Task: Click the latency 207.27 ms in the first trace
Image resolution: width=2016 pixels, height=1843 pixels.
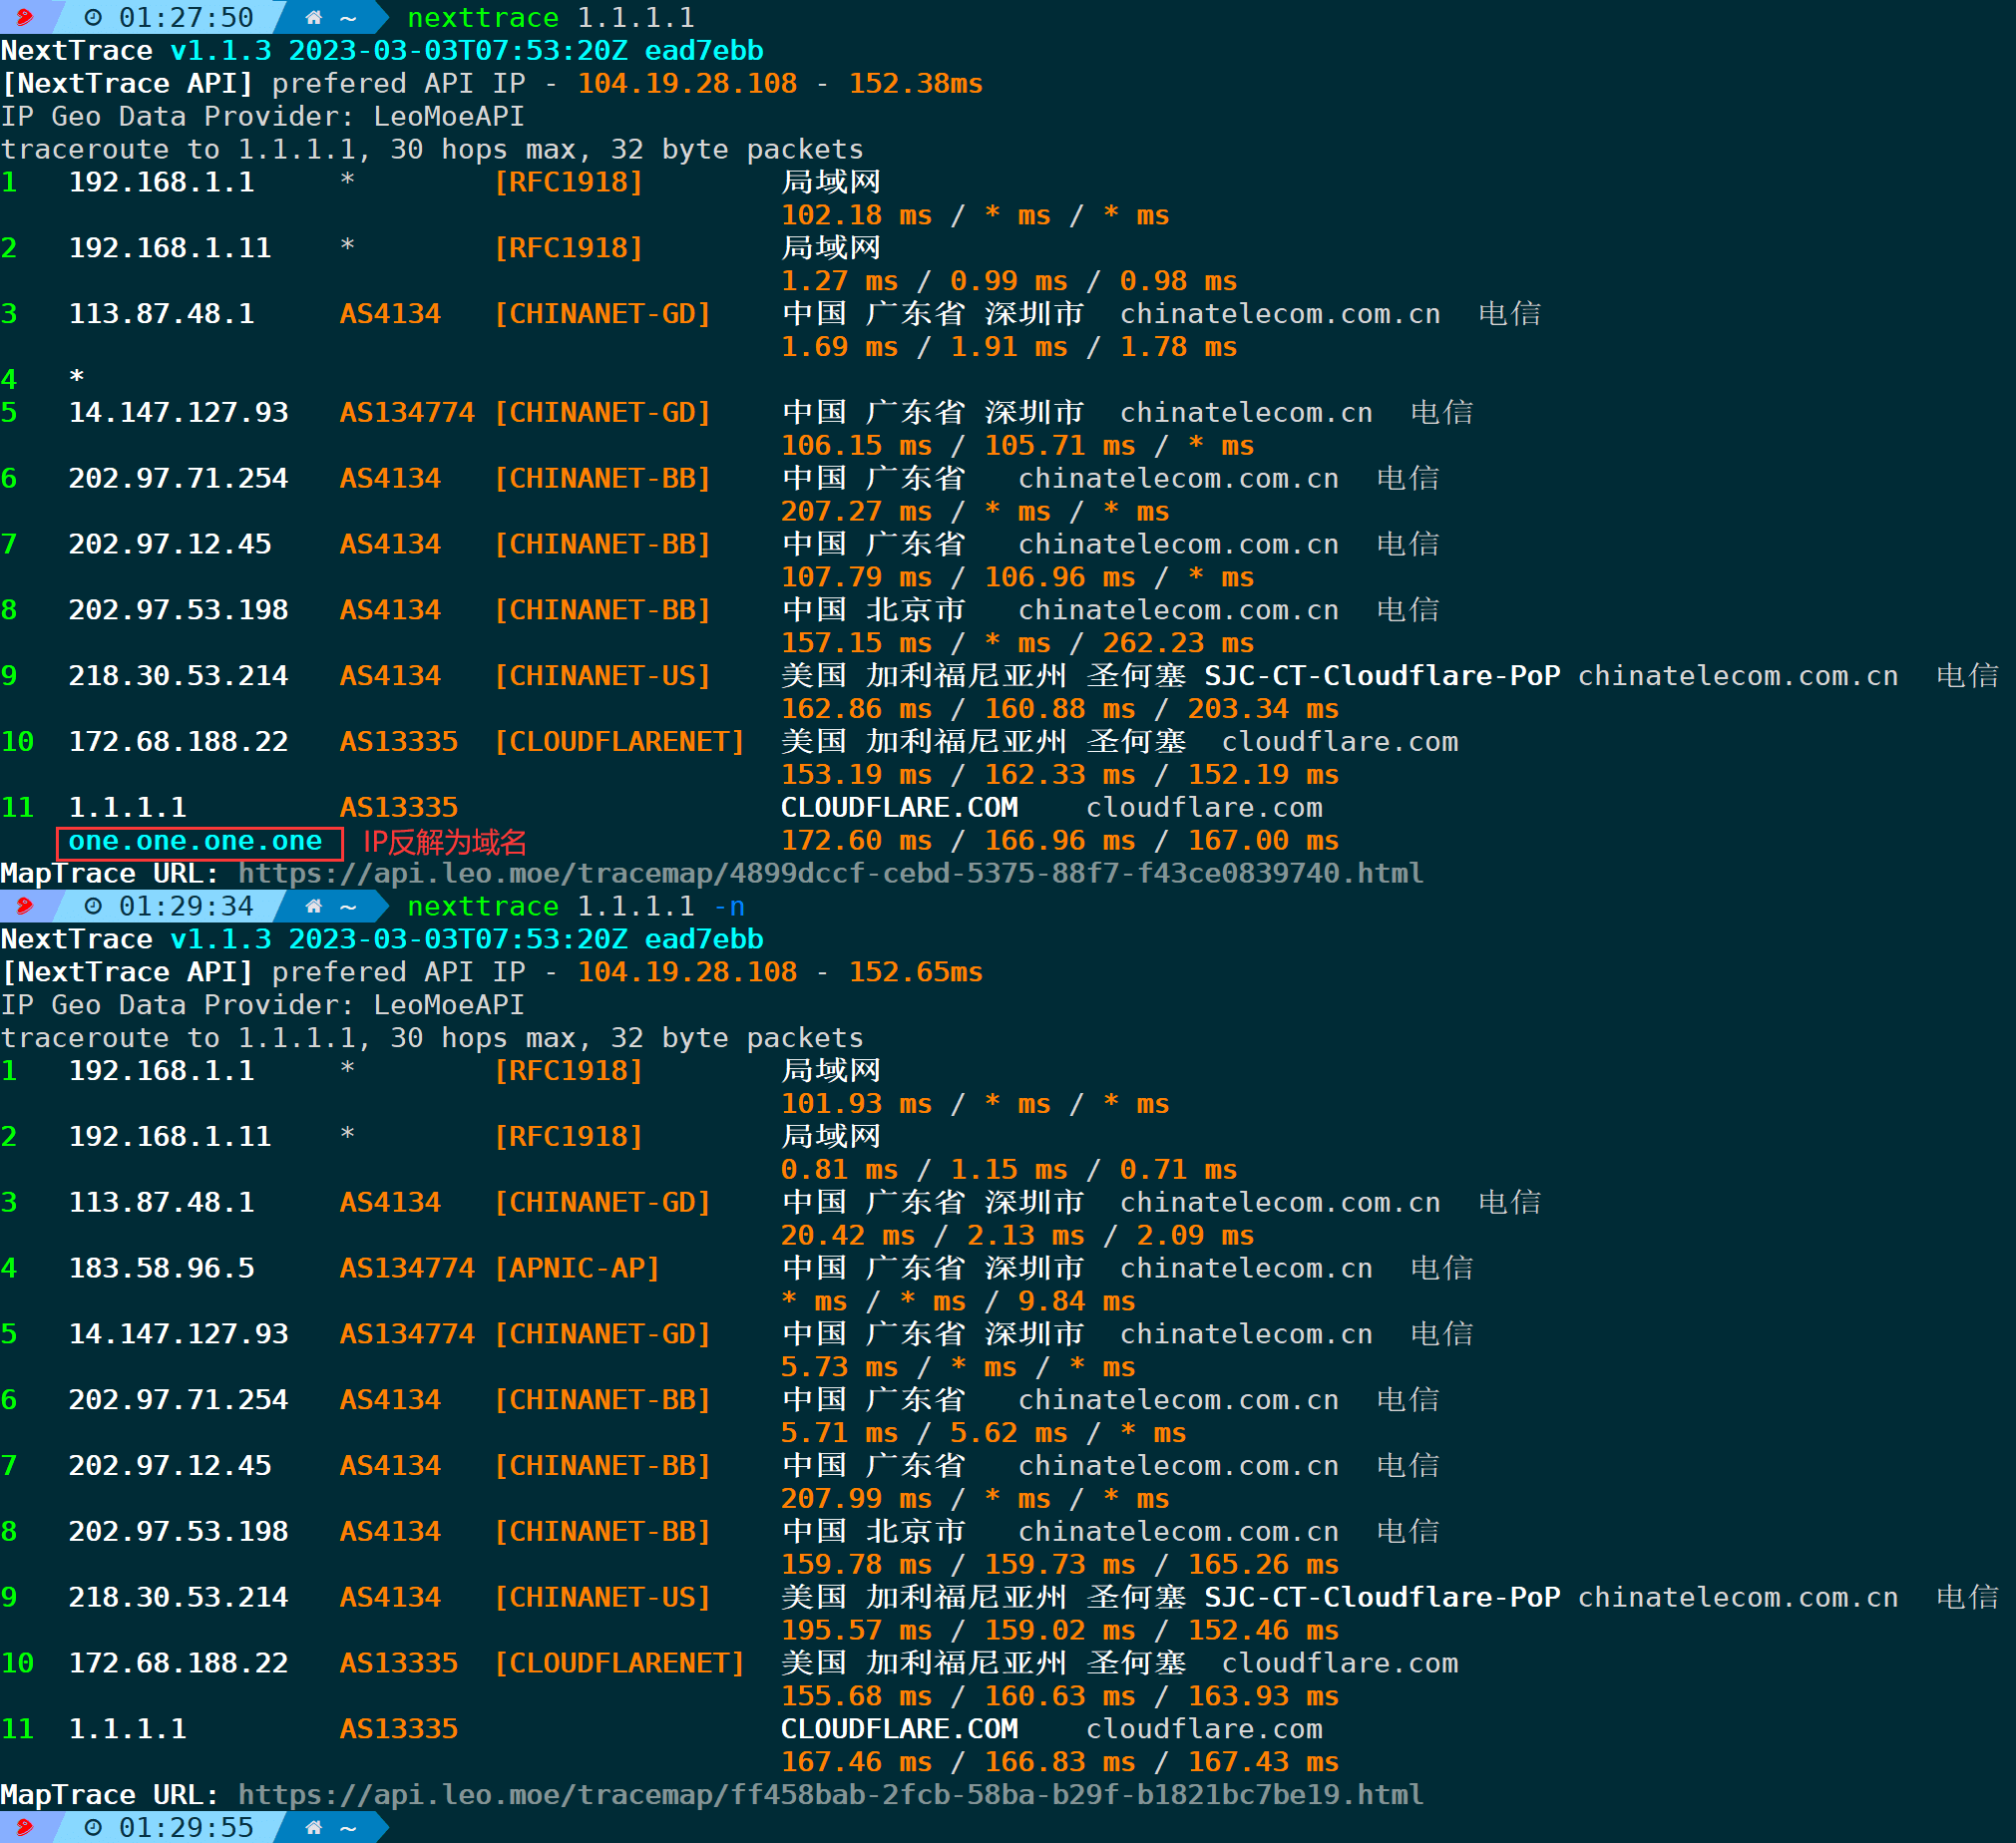Action: [856, 511]
